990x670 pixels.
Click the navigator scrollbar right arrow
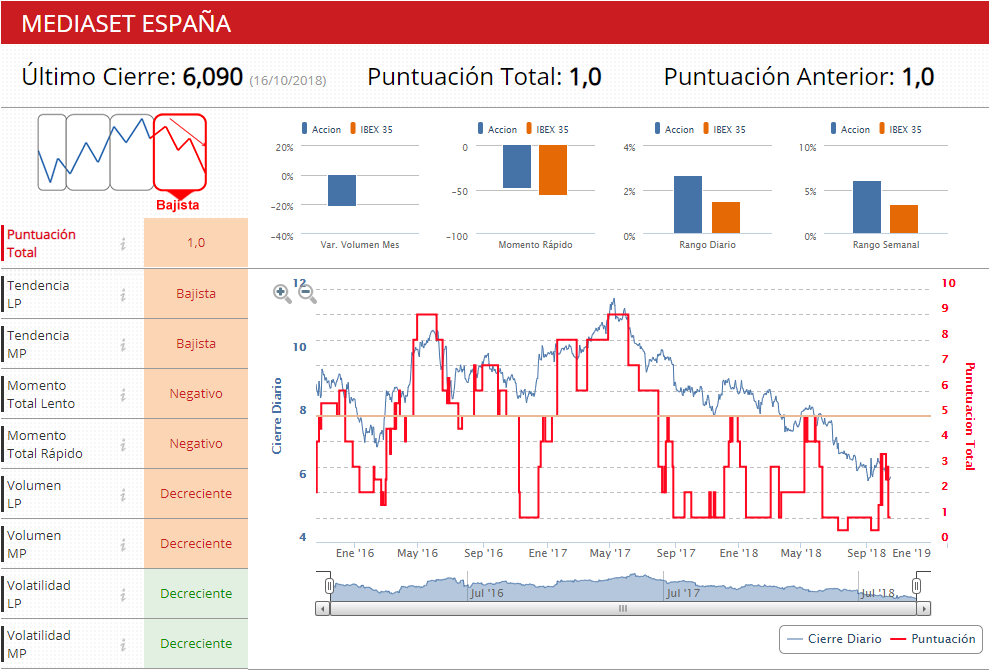pos(924,609)
